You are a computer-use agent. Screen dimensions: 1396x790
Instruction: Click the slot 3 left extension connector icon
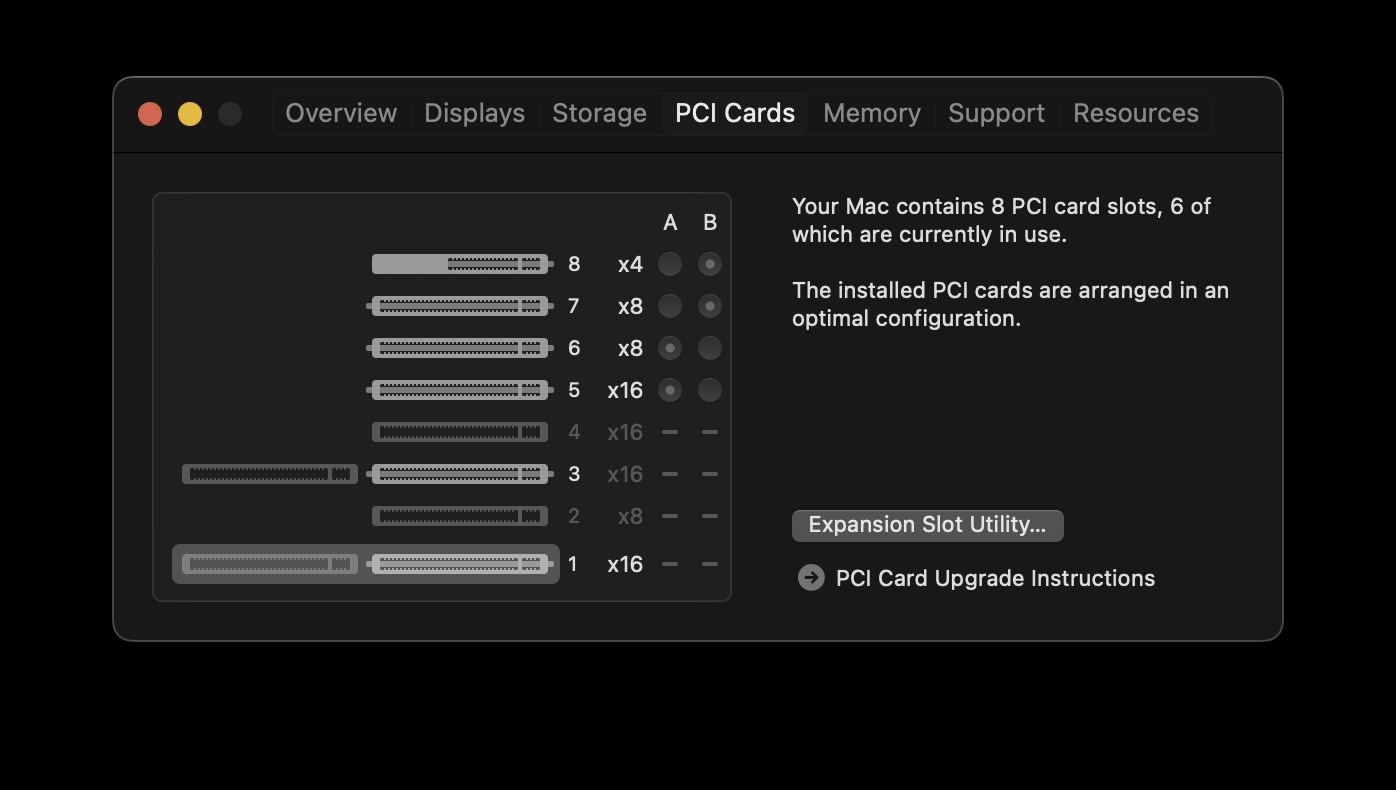point(270,474)
